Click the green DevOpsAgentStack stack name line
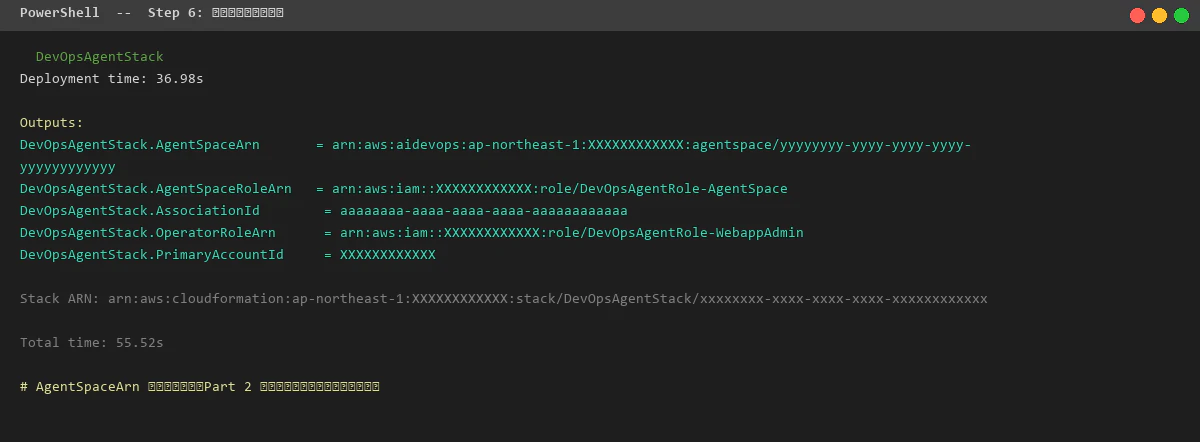1200x442 pixels. pos(99,57)
